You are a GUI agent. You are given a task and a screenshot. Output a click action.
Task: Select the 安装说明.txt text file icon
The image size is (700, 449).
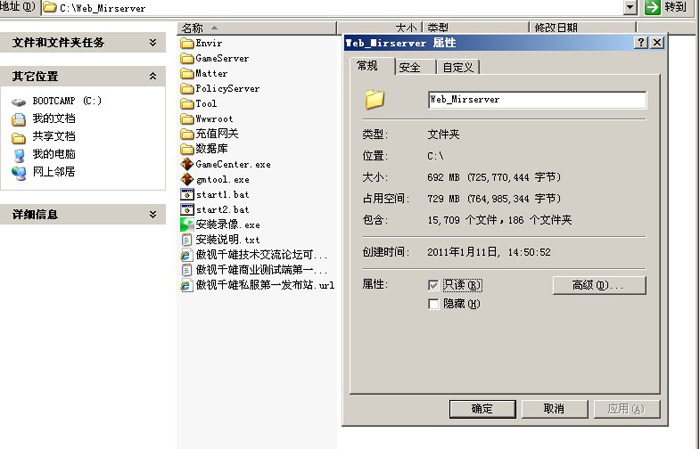(187, 240)
